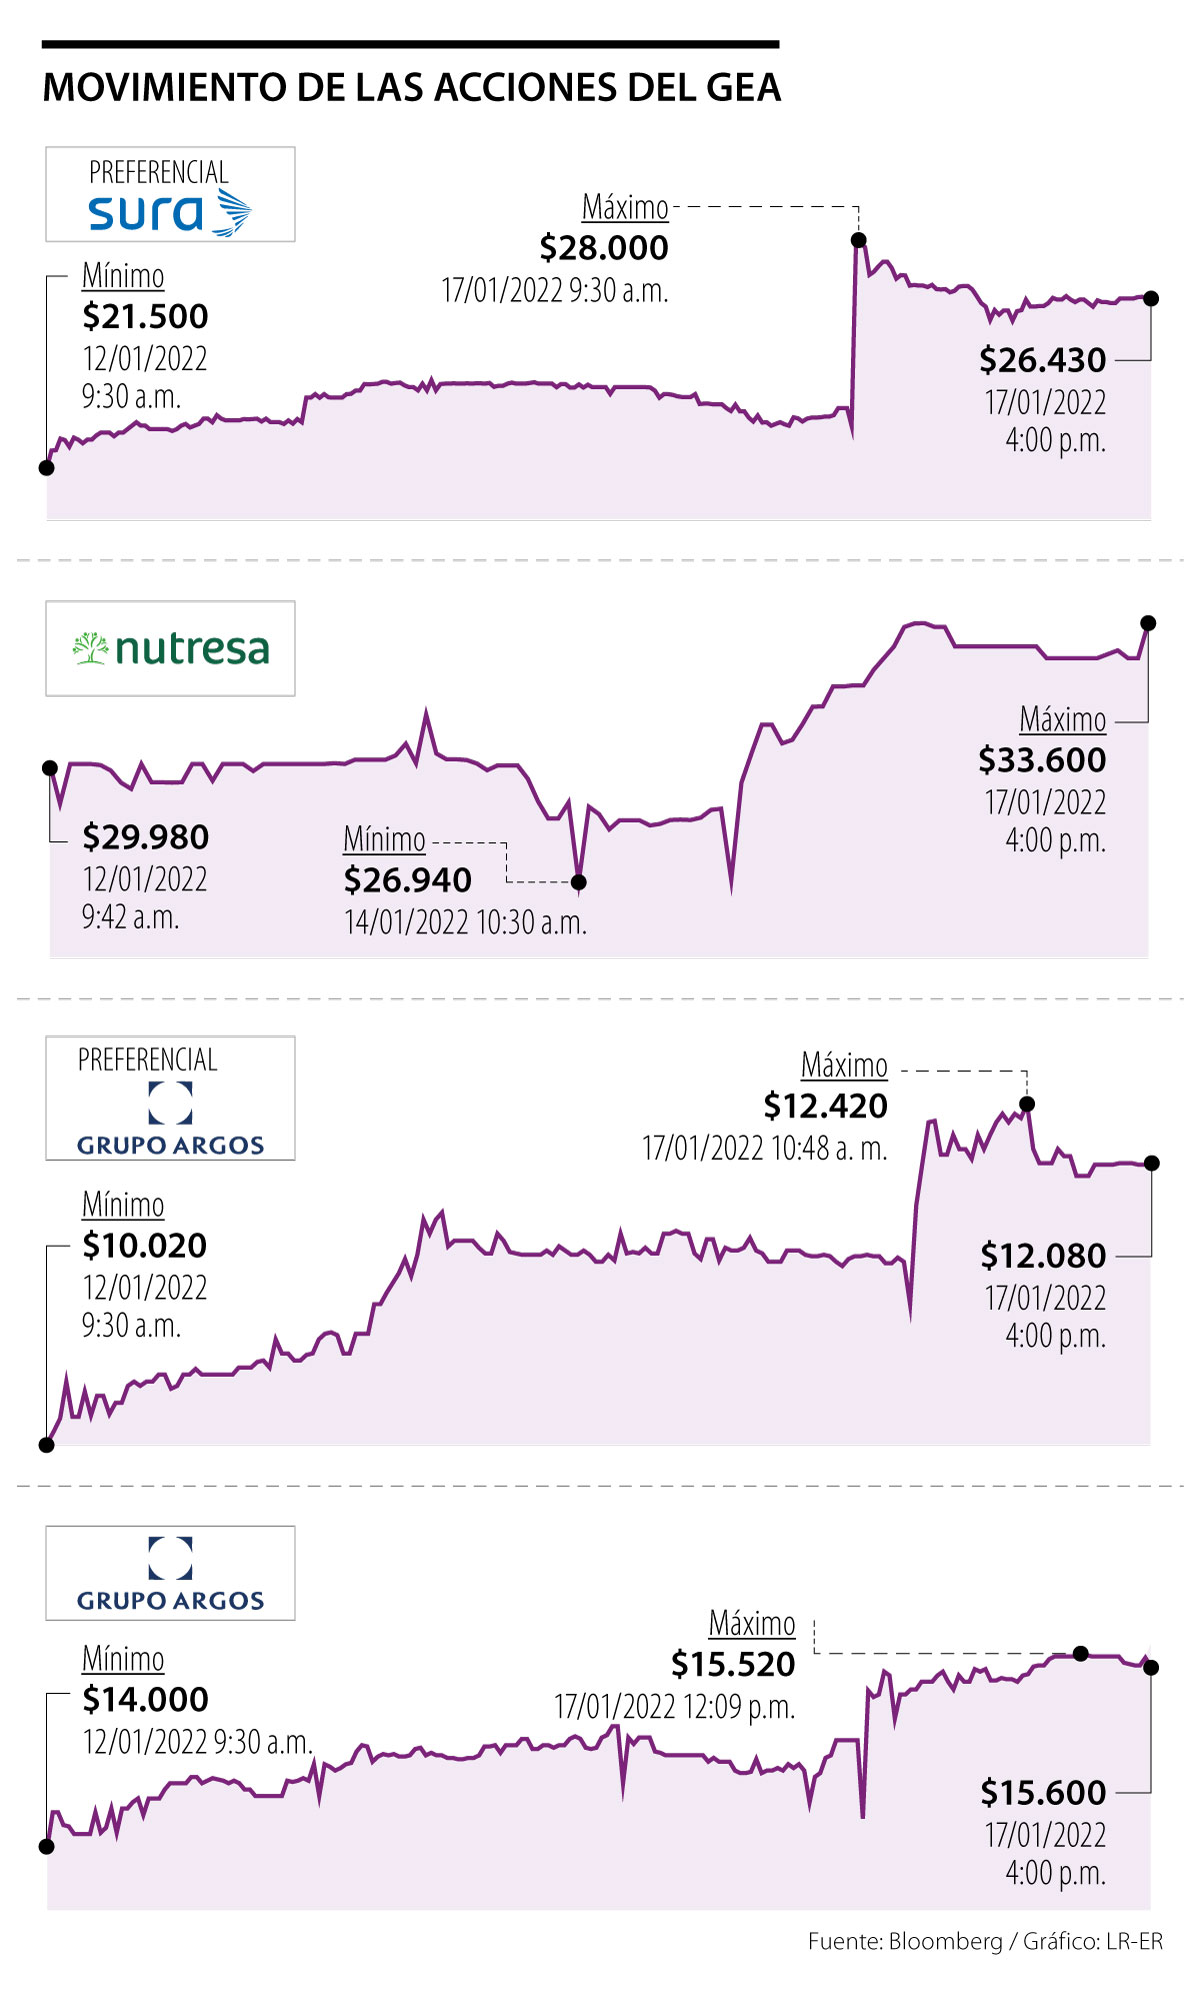
Task: Click Nutresa's opening dot at $29.980
Action: point(50,768)
